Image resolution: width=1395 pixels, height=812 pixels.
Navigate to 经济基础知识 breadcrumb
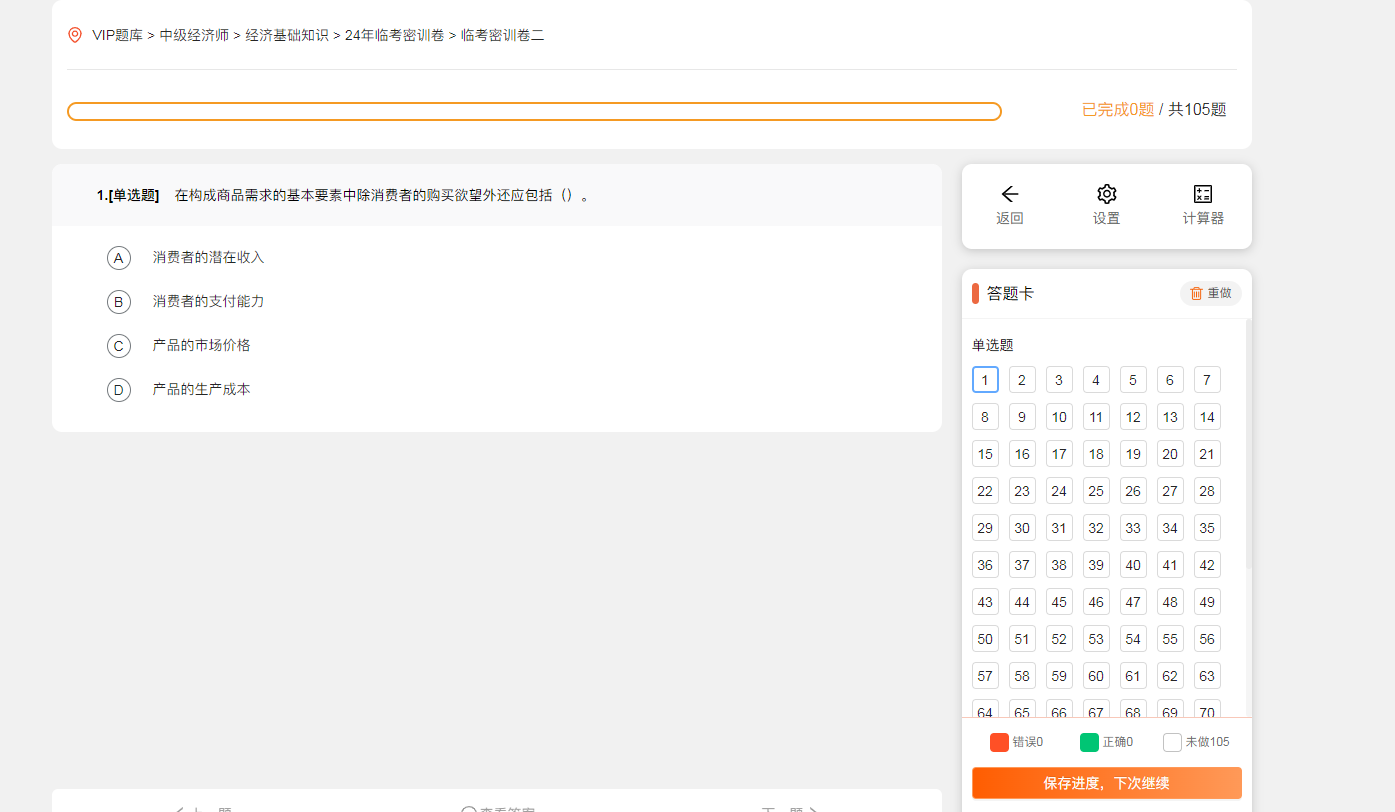tap(287, 35)
